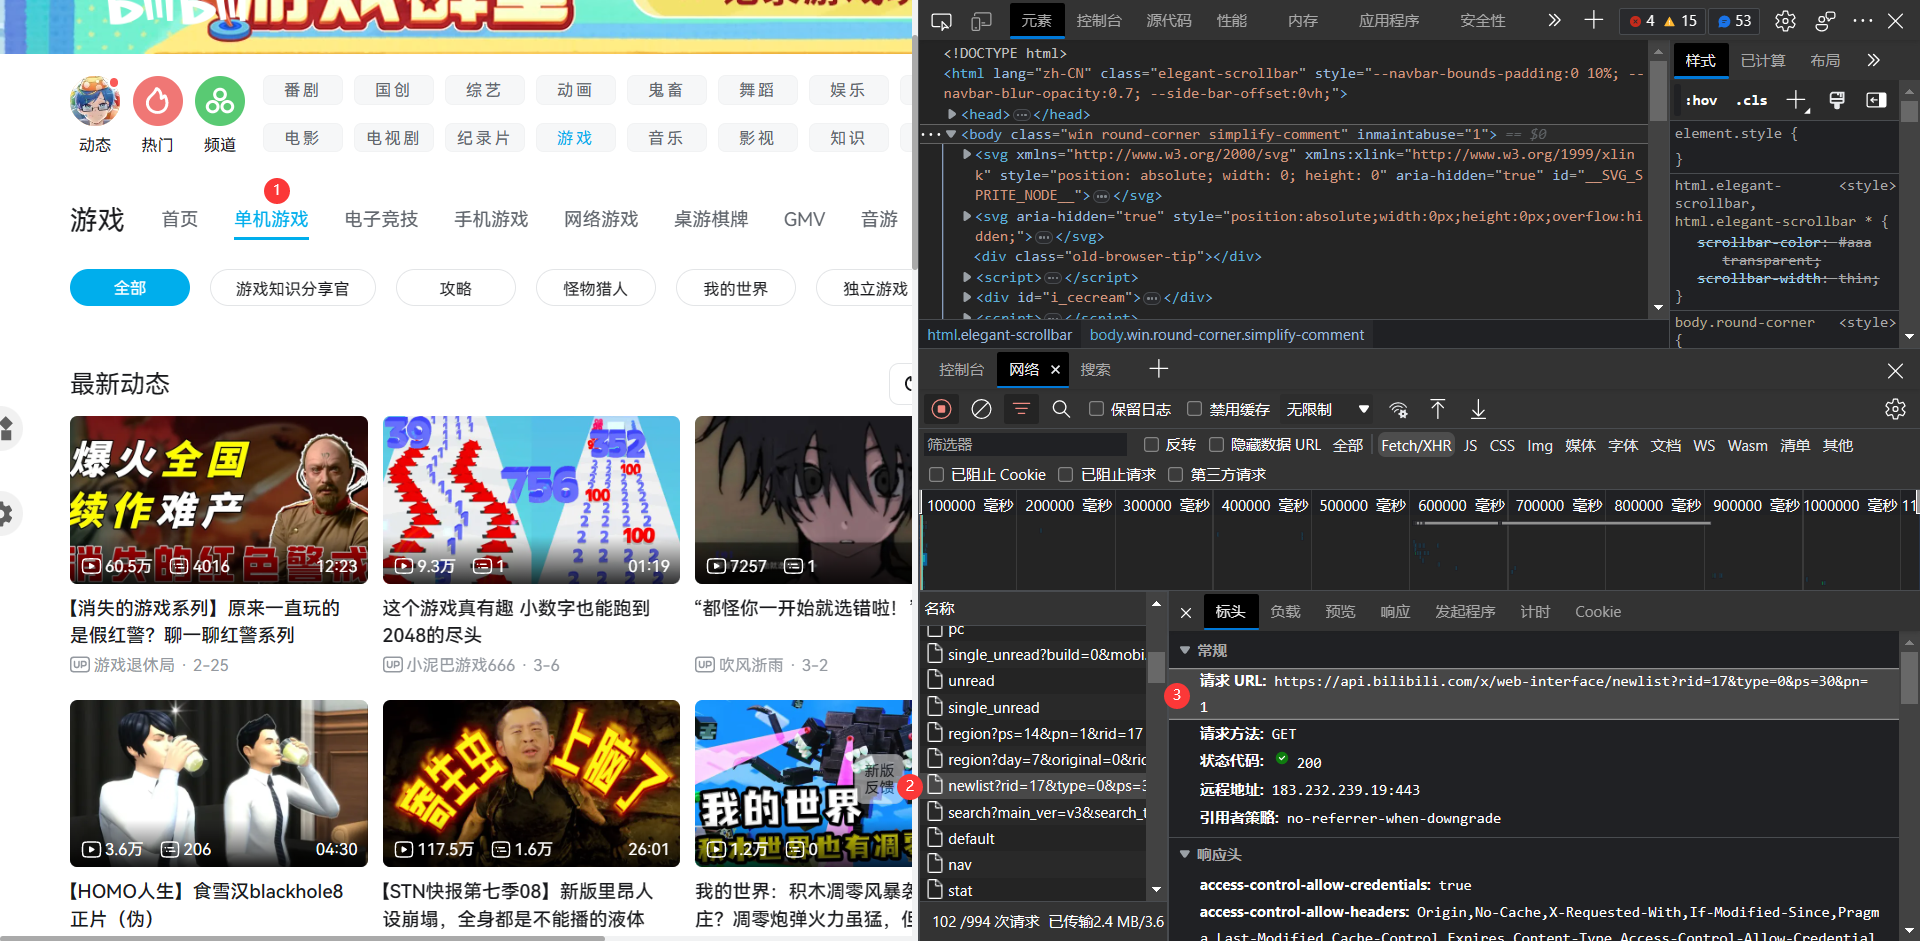
Task: Click import HAR upload arrow icon
Action: pos(1437,409)
